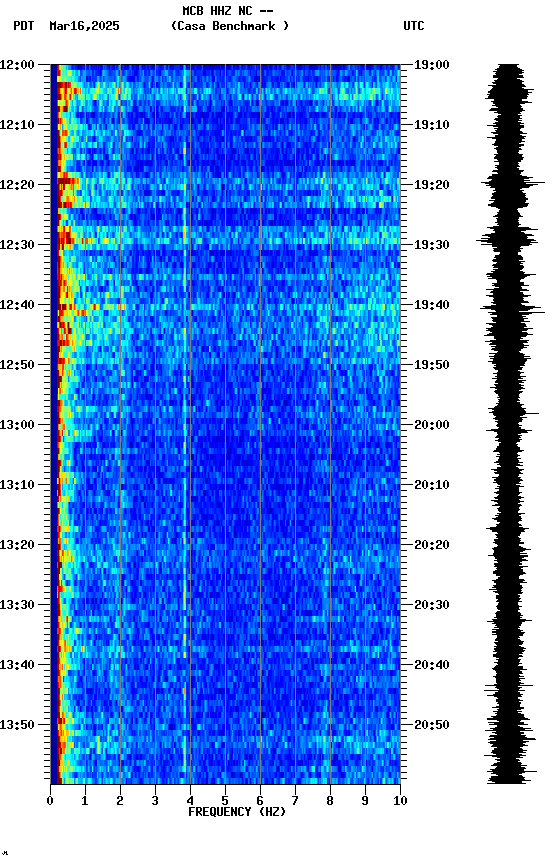The image size is (552, 864).
Task: Click the 5 Hz frequency axis tick label
Action: point(225,801)
